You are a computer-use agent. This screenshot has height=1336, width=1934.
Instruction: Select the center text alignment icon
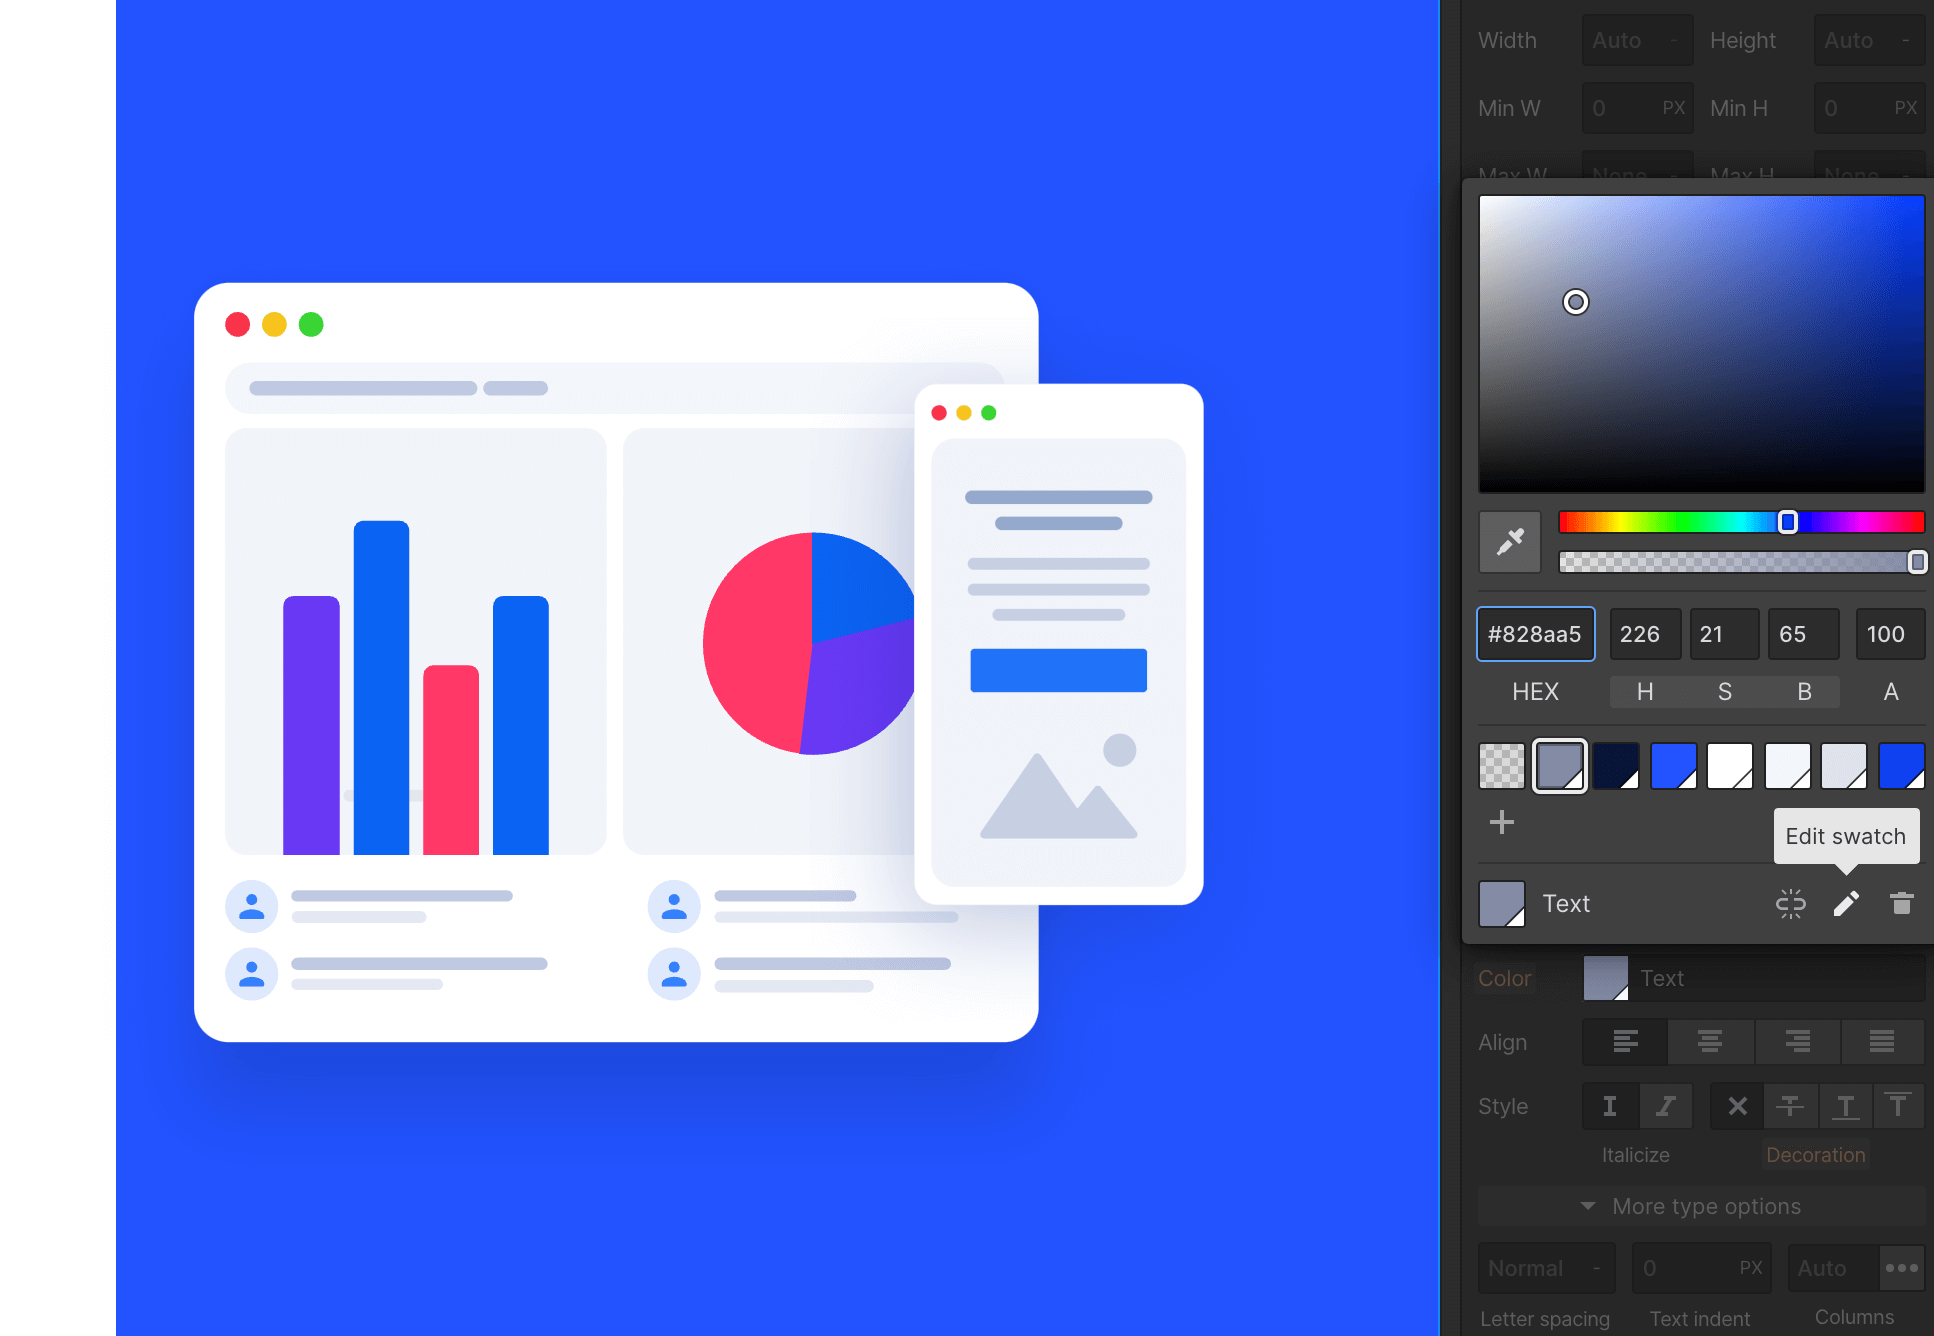(x=1708, y=1042)
